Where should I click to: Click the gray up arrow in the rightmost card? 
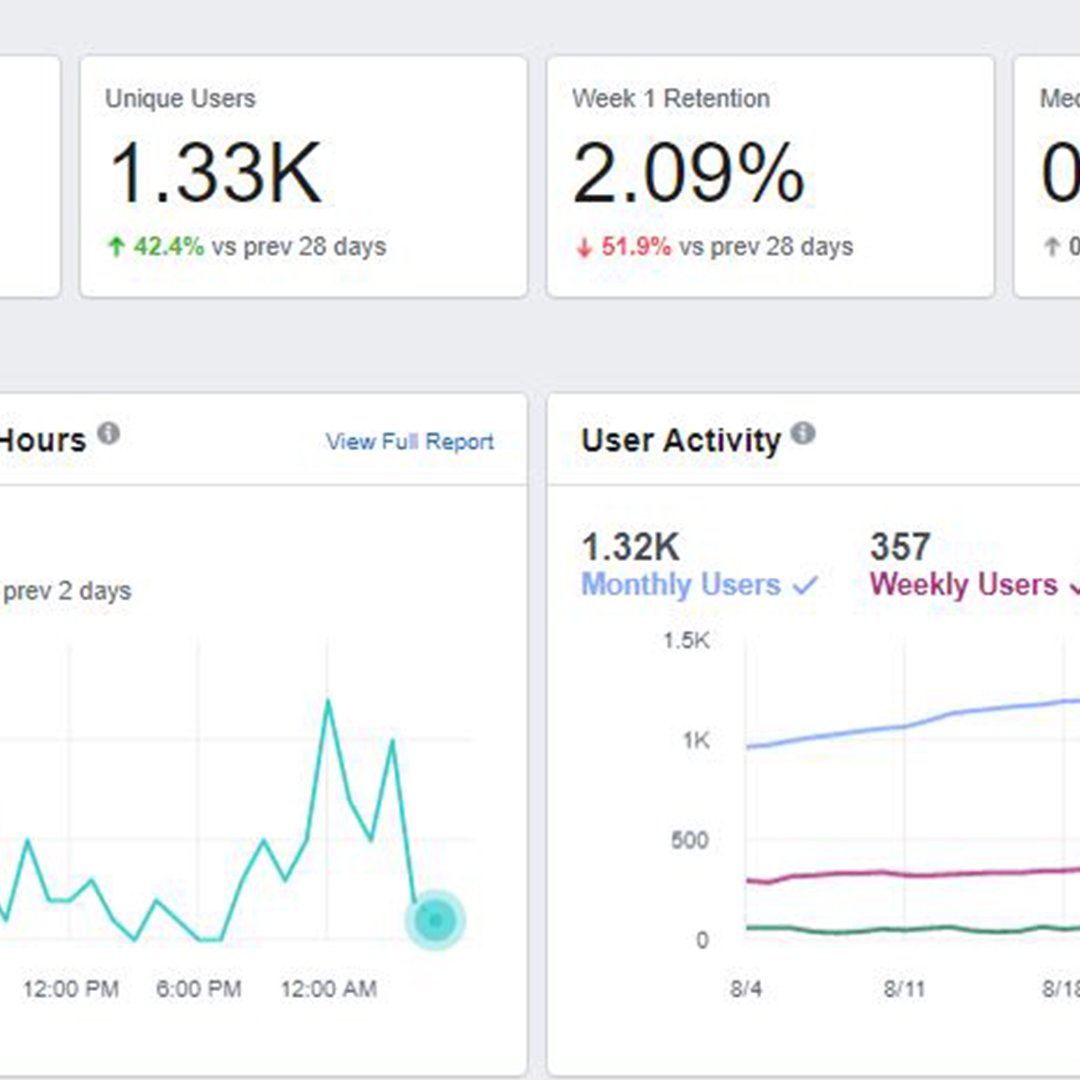(x=1050, y=247)
